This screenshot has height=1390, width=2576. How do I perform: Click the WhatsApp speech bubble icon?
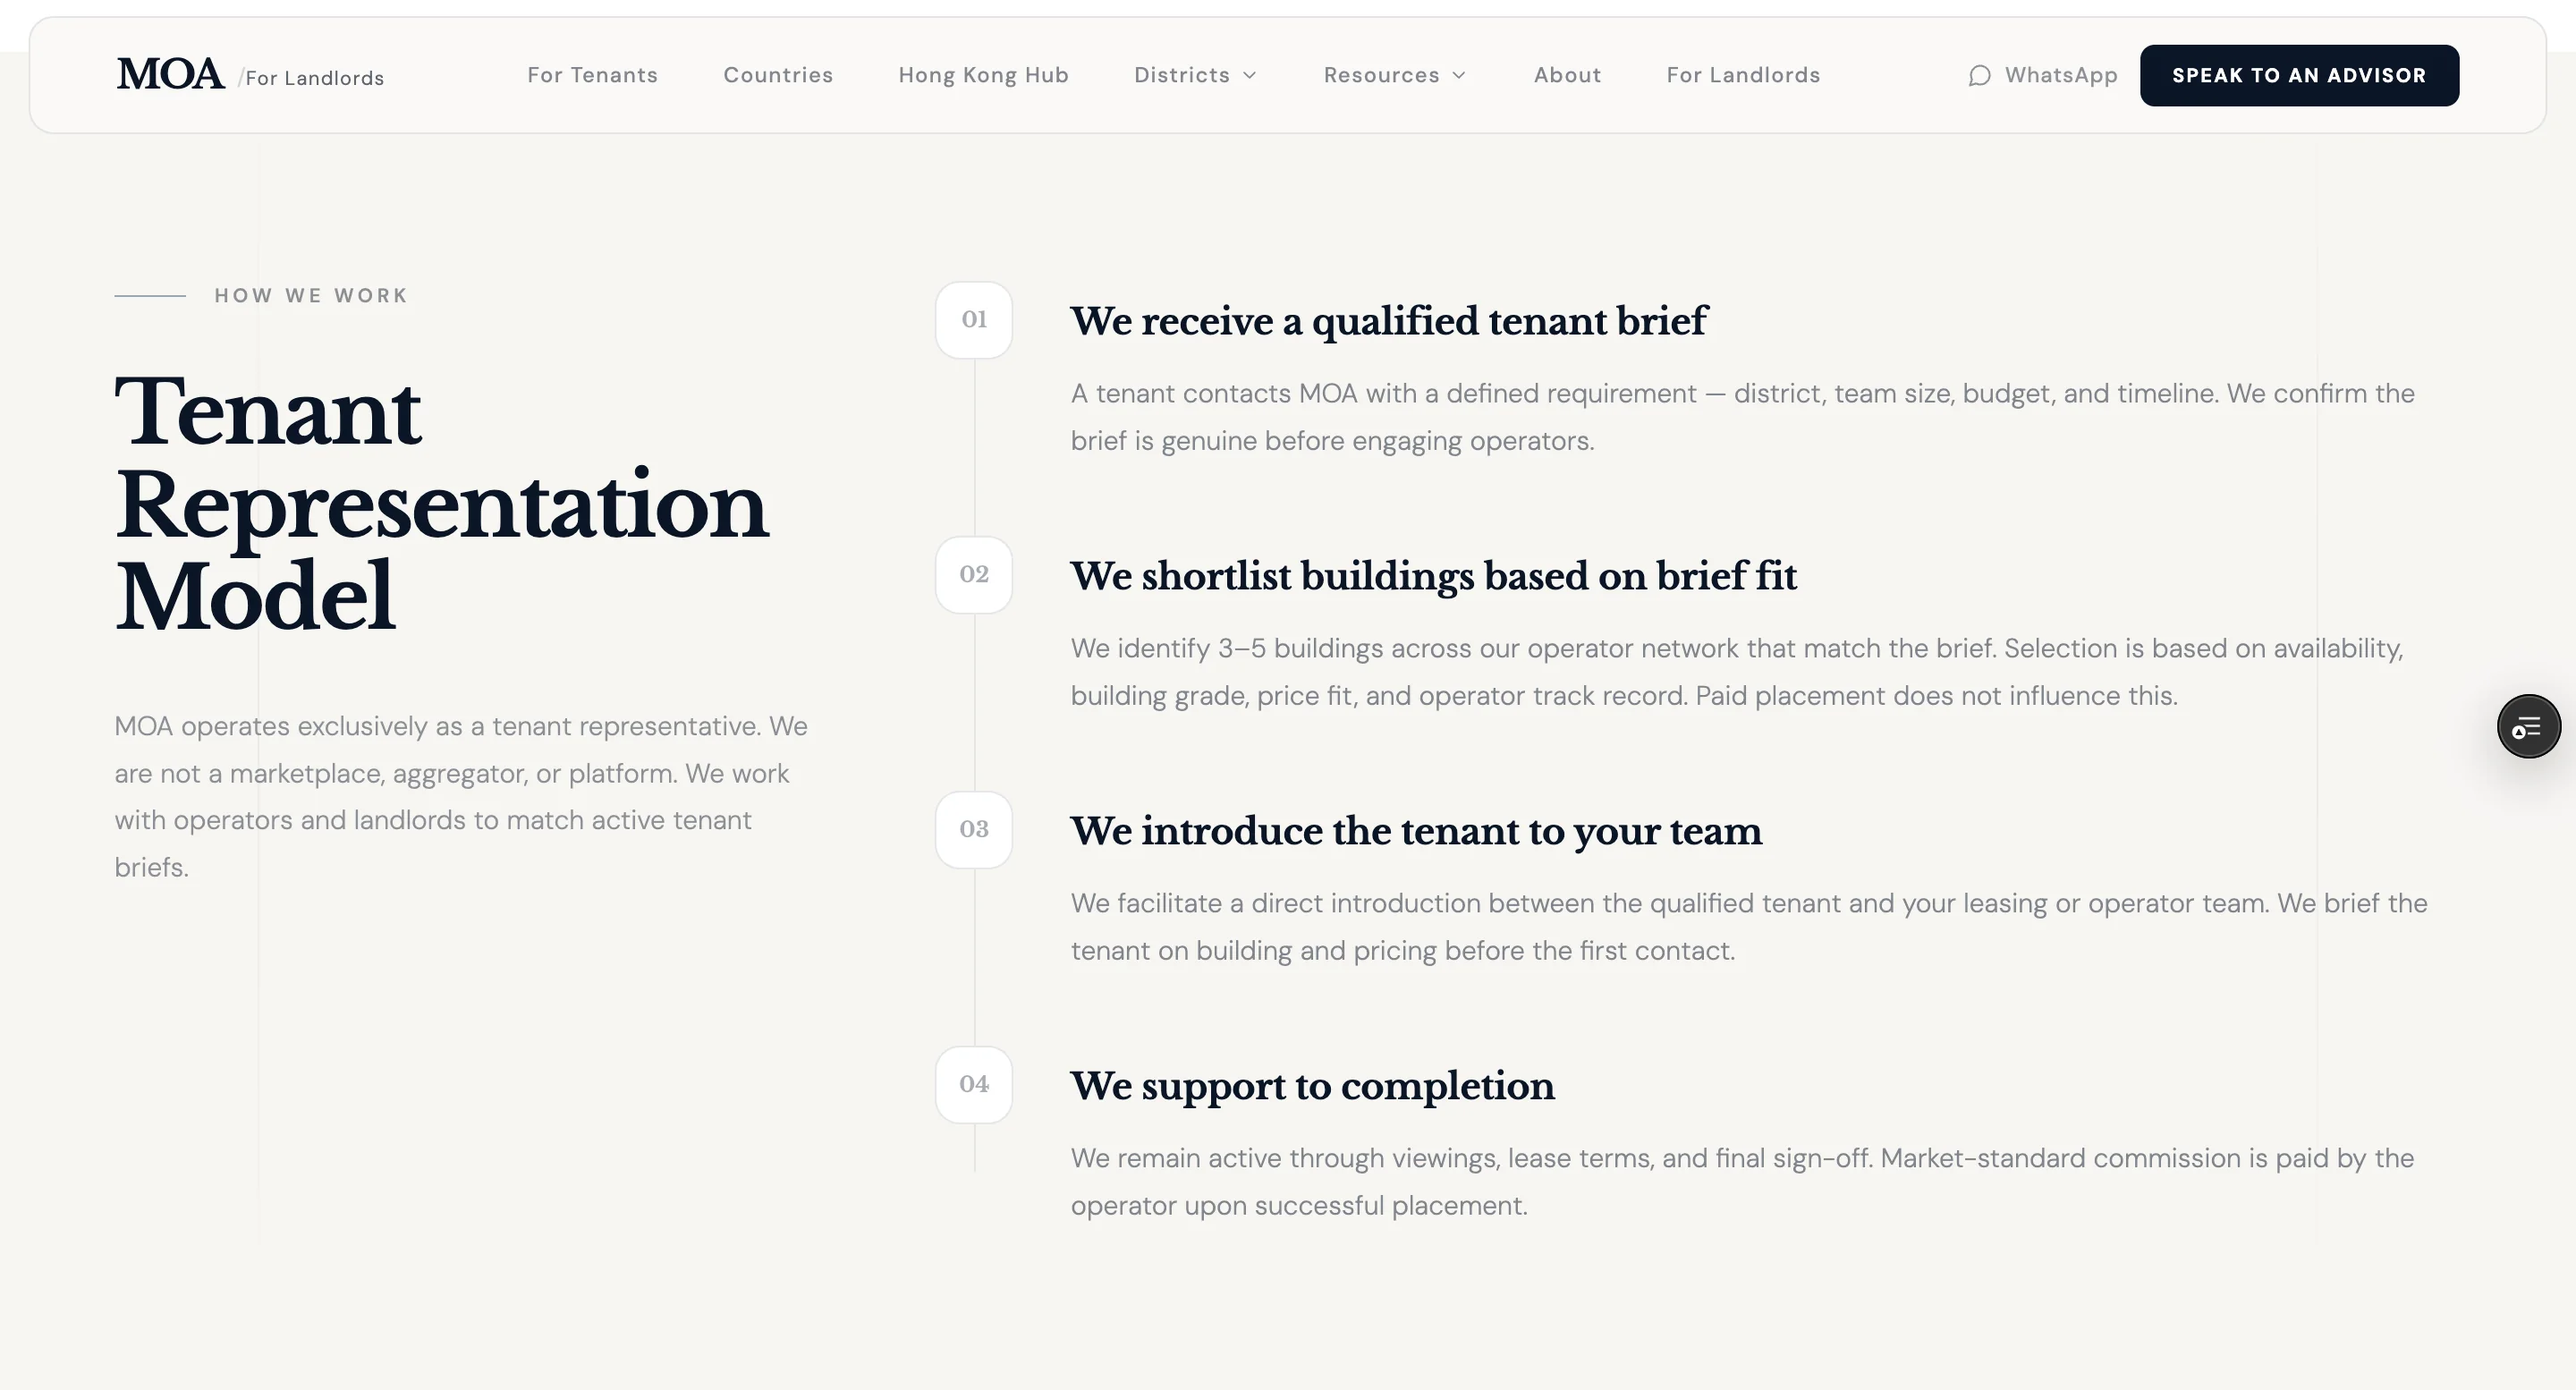click(1981, 75)
